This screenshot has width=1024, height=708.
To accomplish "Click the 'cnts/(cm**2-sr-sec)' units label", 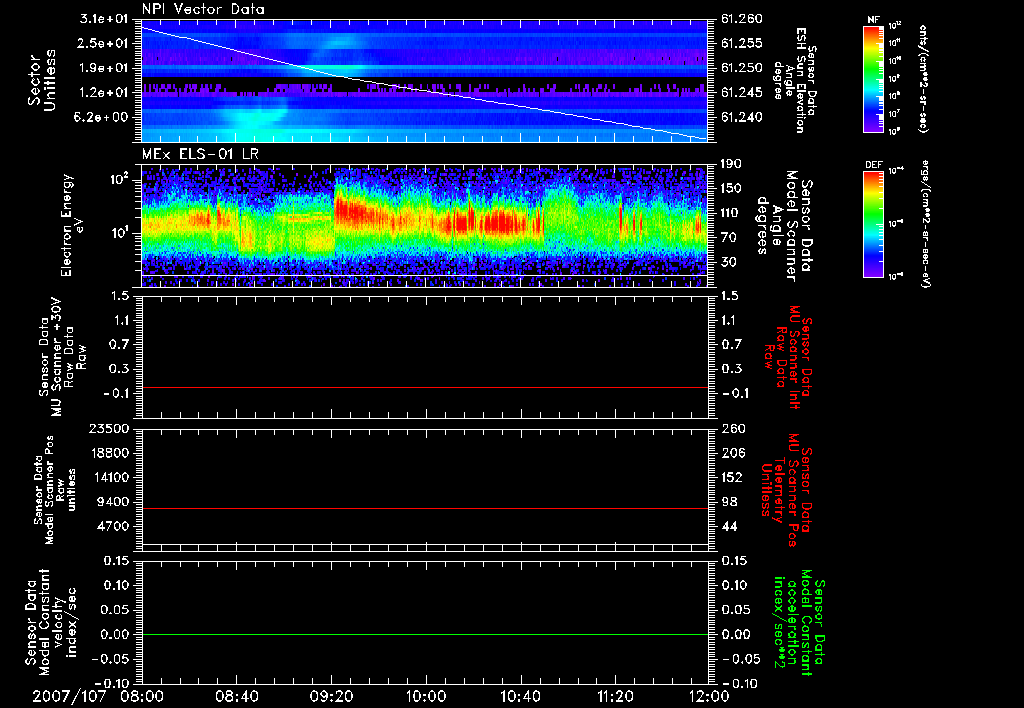I will pos(923,78).
